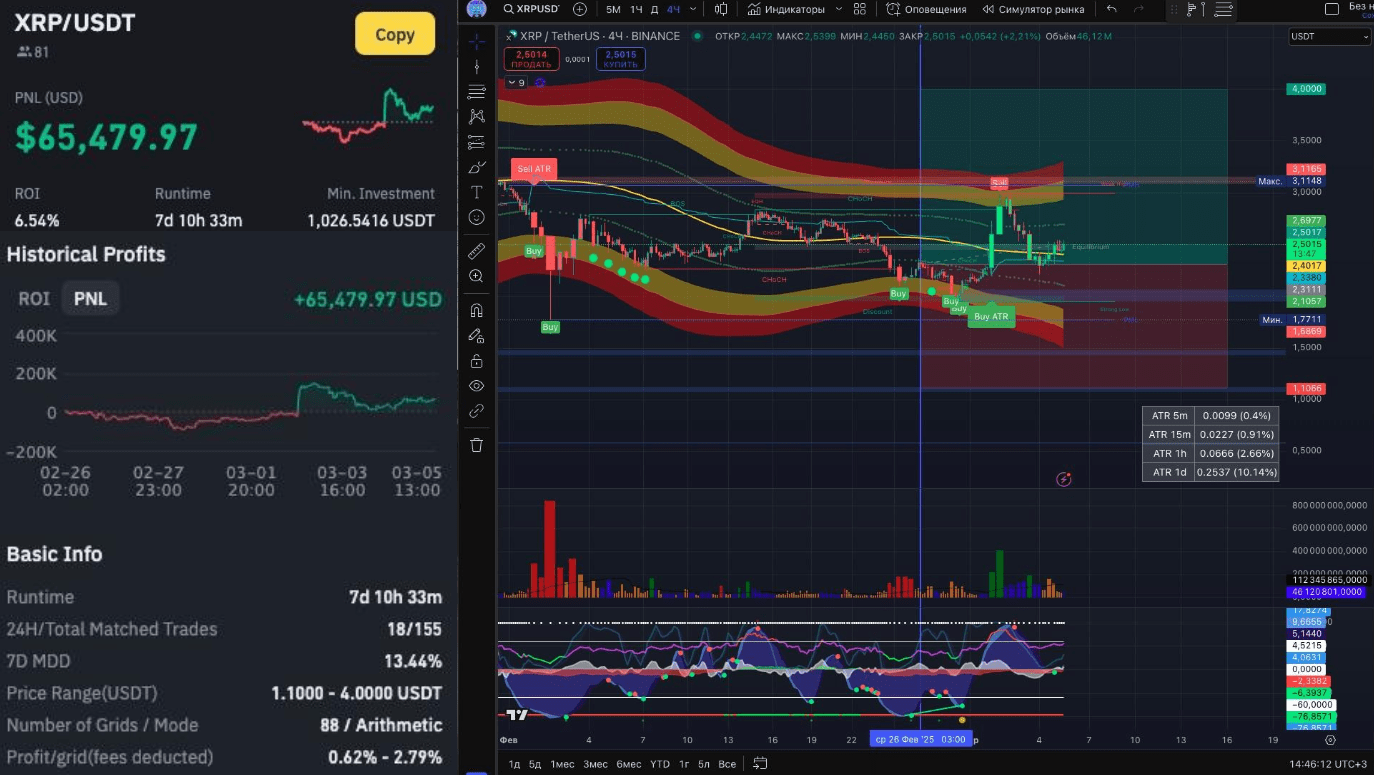The height and width of the screenshot is (775, 1374).
Task: Open symbol search for XRPUSD
Action: pyautogui.click(x=531, y=9)
